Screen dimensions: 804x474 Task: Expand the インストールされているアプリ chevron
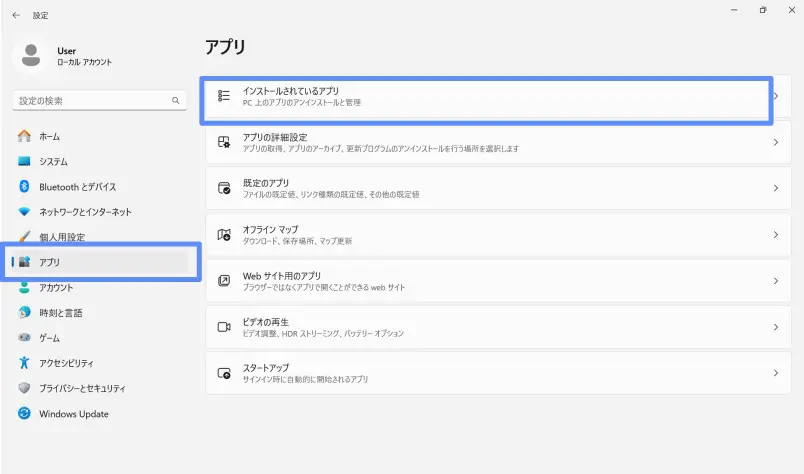[776, 96]
